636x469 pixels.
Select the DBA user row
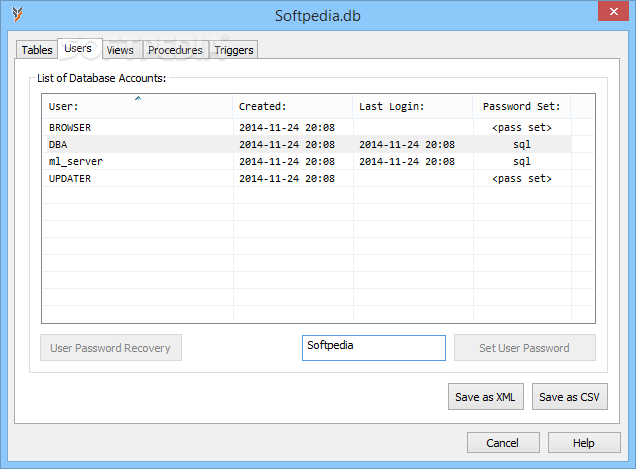click(307, 144)
